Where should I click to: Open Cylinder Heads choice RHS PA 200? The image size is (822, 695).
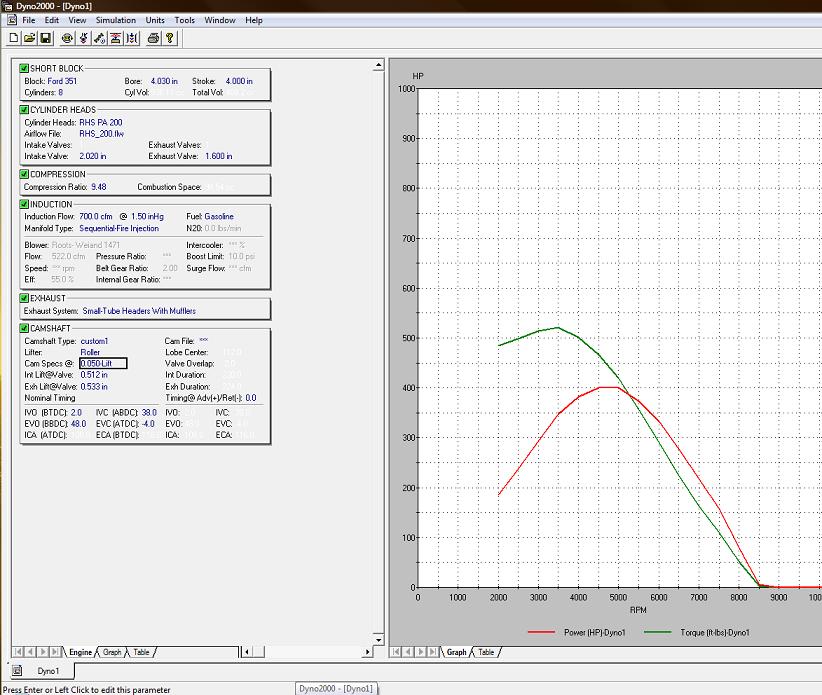(101, 123)
